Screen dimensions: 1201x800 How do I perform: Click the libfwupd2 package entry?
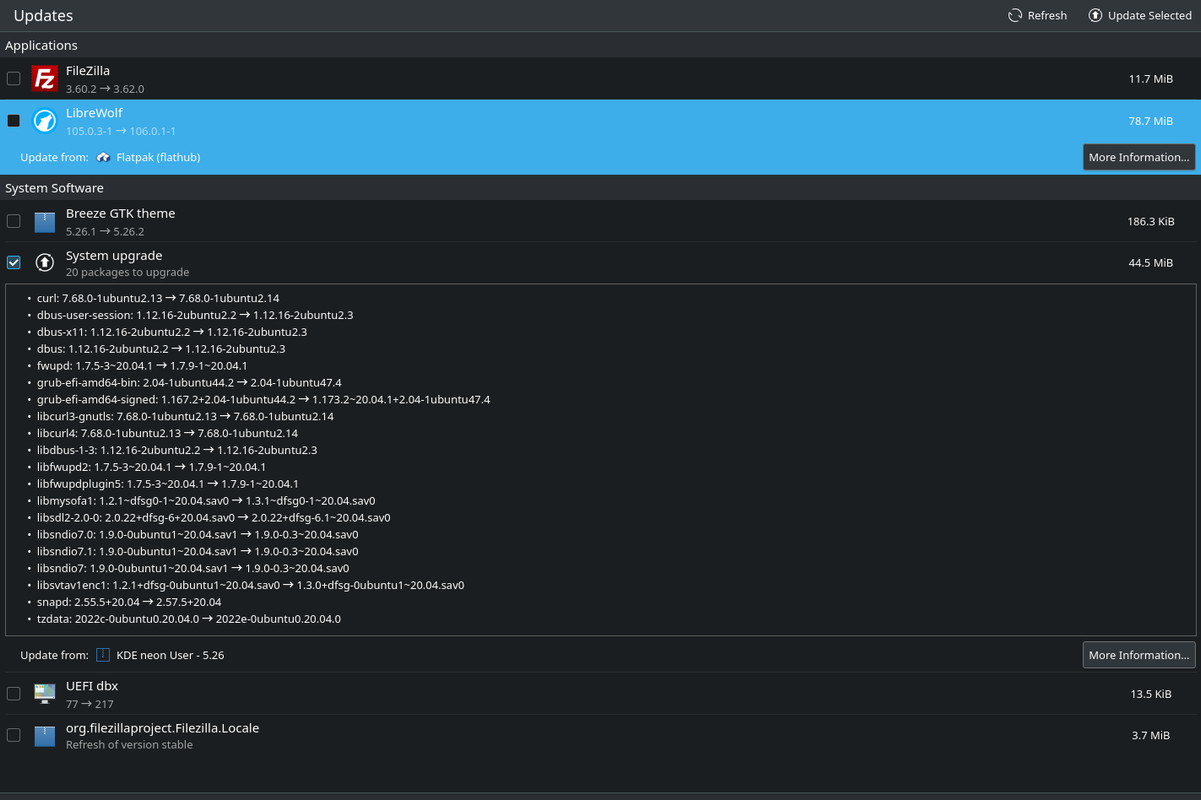[x=151, y=467]
